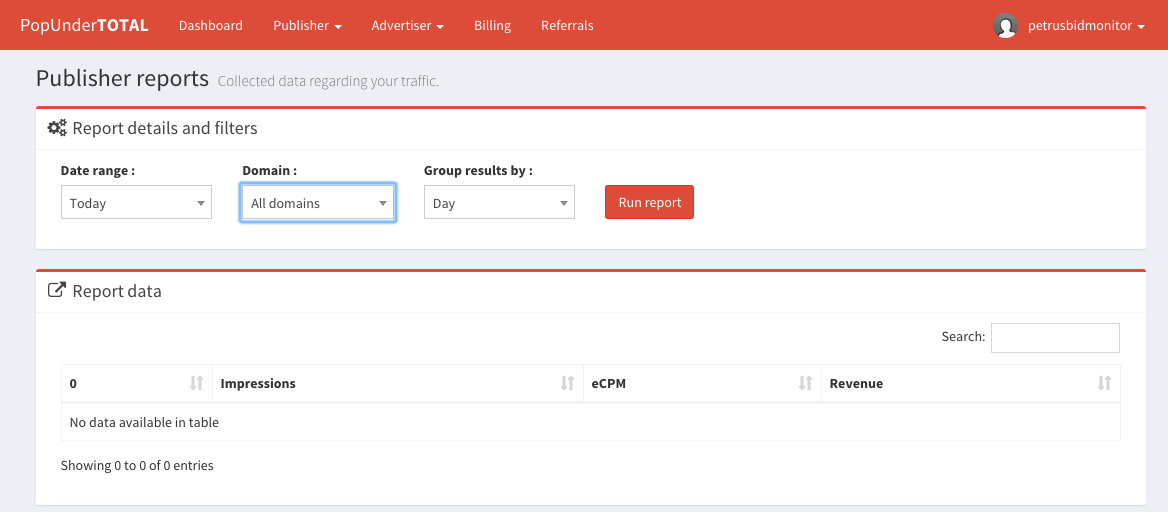Click the Search input field
Image resolution: width=1168 pixels, height=512 pixels.
point(1054,338)
